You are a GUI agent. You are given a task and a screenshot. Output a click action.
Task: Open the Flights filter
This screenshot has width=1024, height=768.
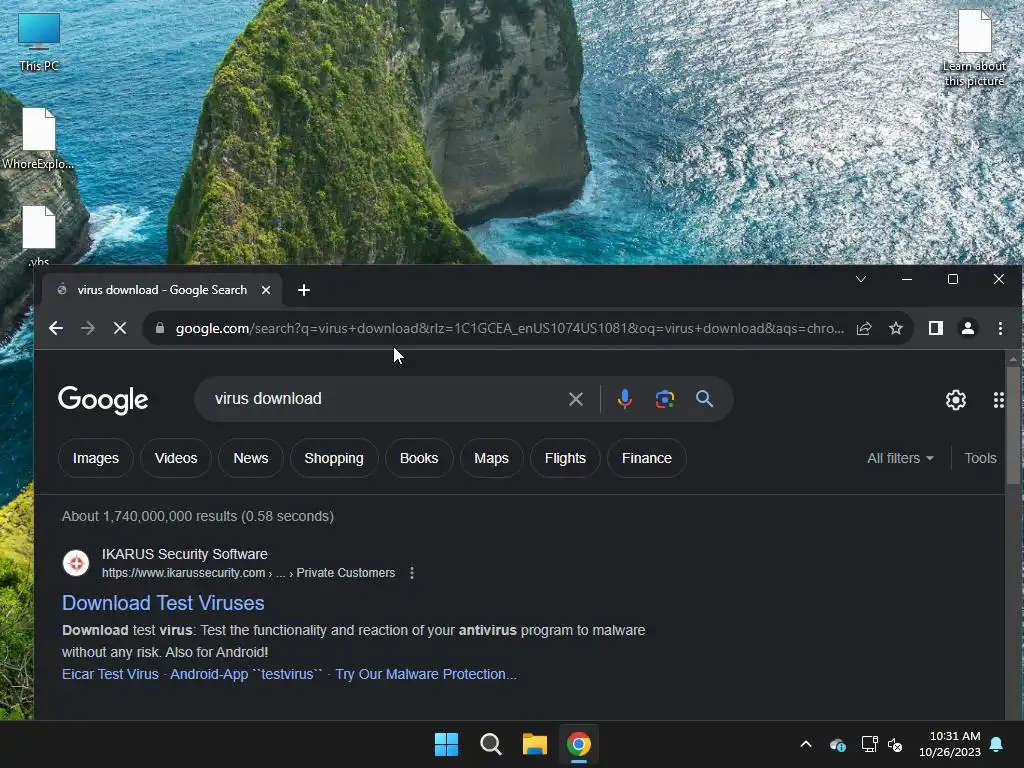pyautogui.click(x=565, y=458)
